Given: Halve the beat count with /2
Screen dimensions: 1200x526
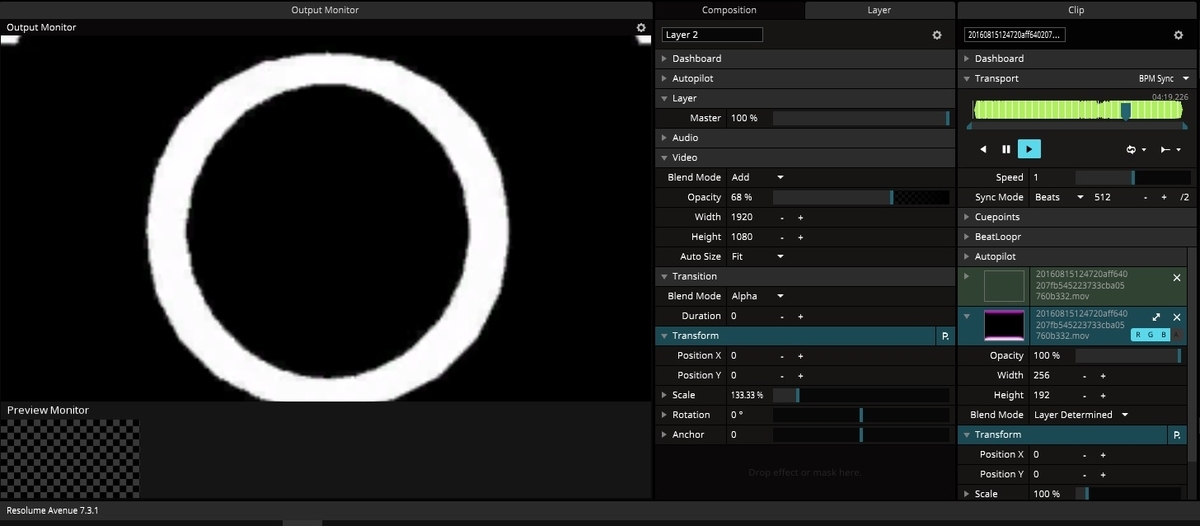Looking at the screenshot, I should click(1184, 198).
